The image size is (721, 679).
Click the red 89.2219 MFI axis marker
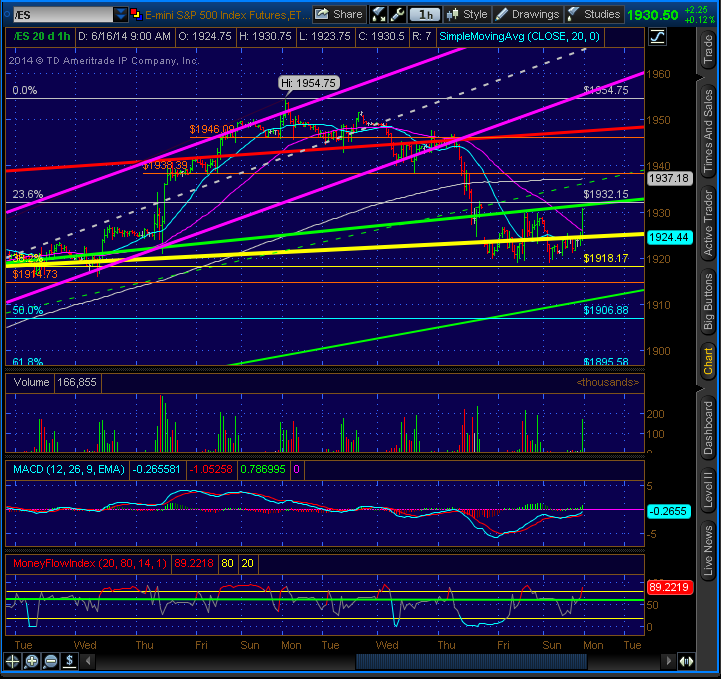click(669, 587)
